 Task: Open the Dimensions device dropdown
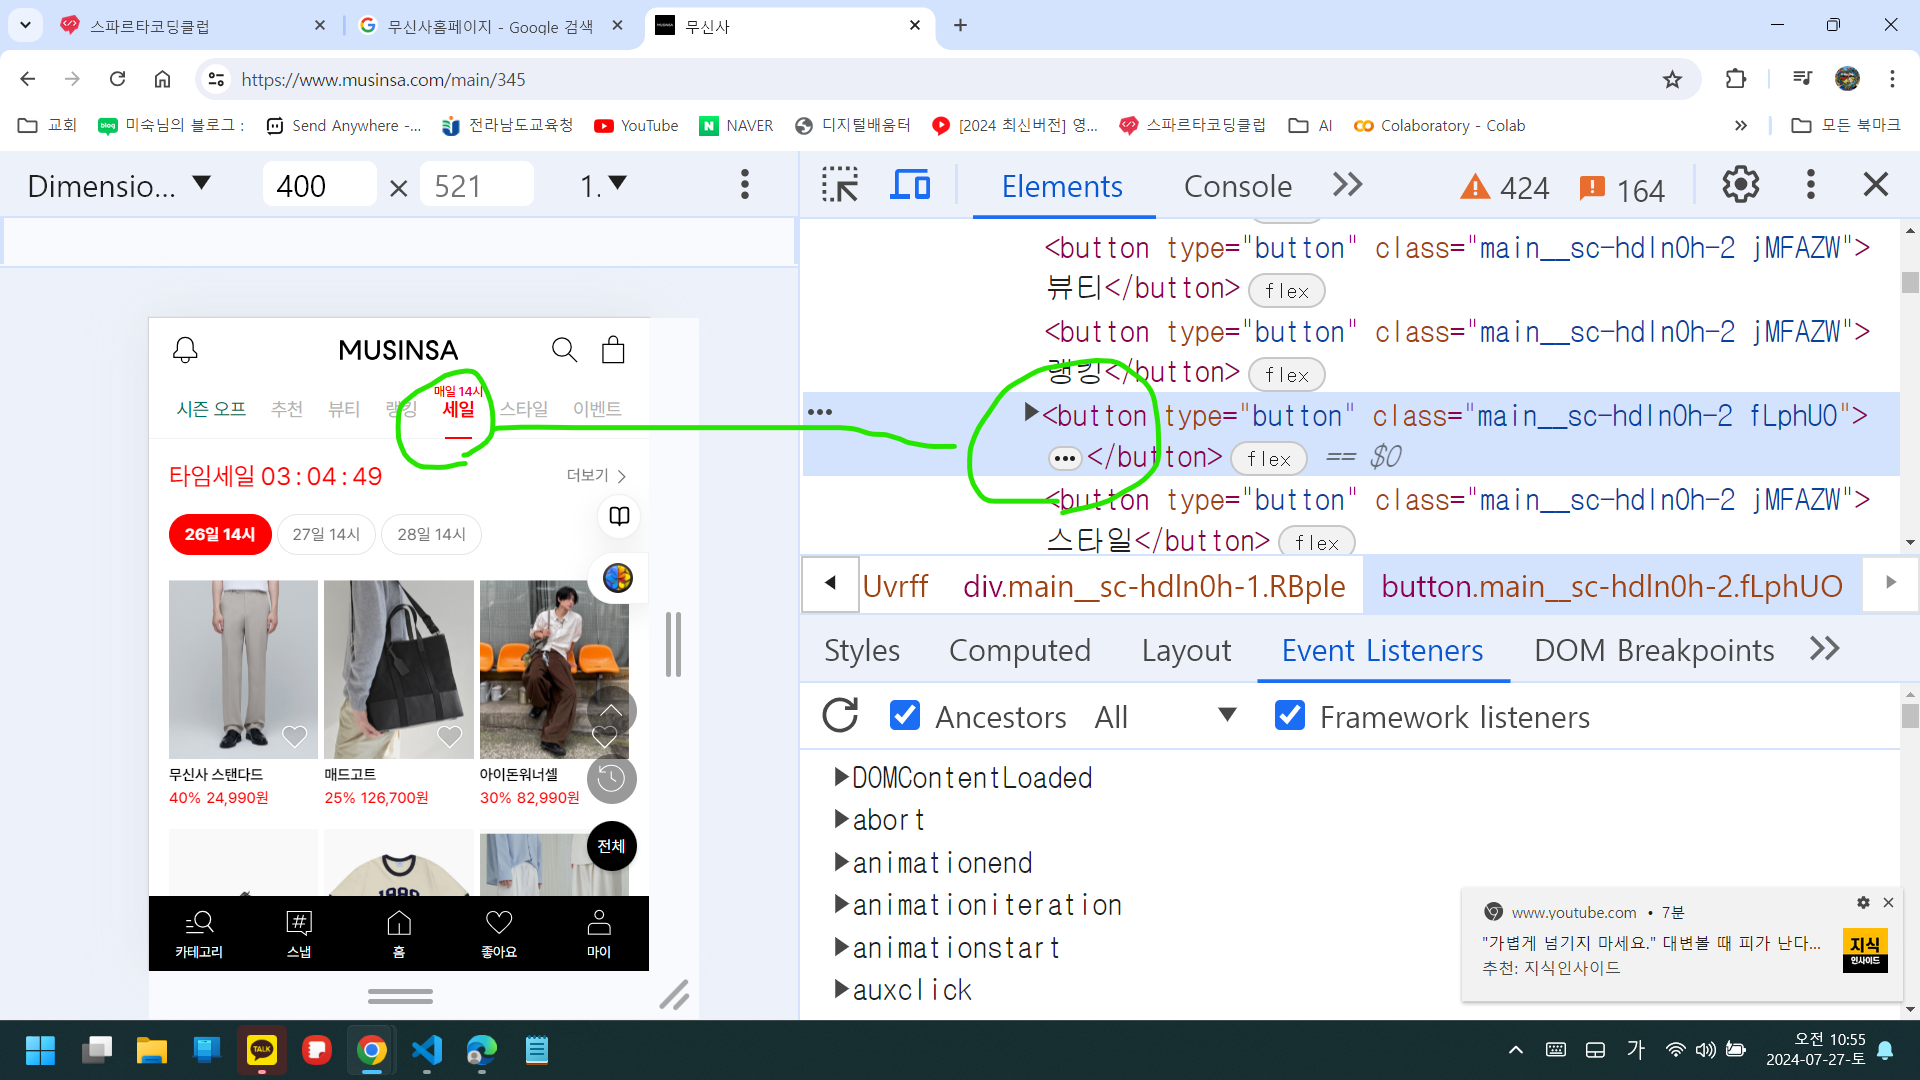pyautogui.click(x=119, y=186)
